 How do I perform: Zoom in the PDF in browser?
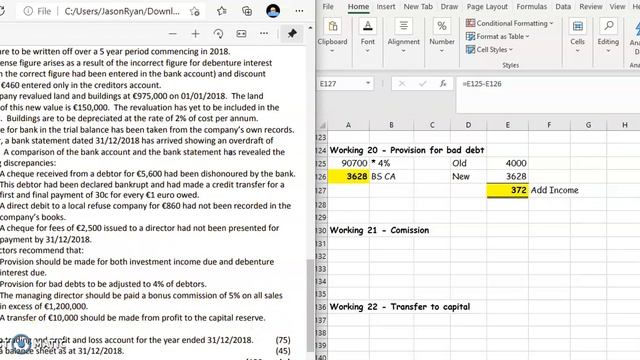pos(196,33)
